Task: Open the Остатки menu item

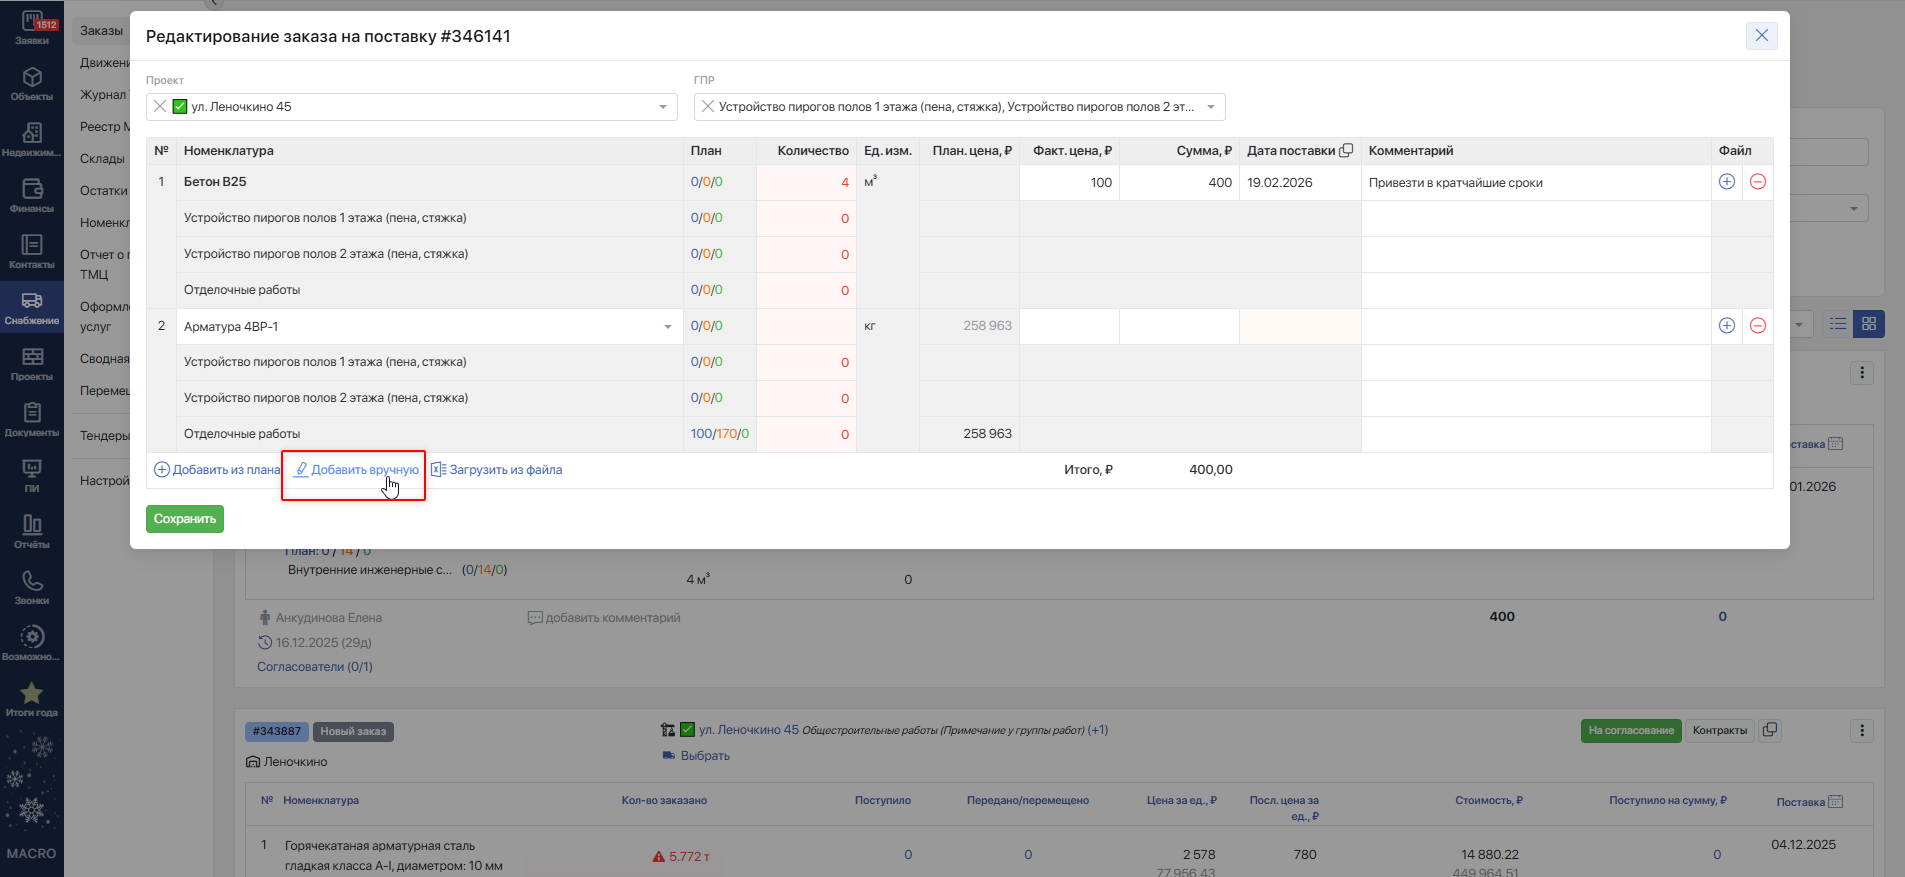Action: pyautogui.click(x=104, y=191)
